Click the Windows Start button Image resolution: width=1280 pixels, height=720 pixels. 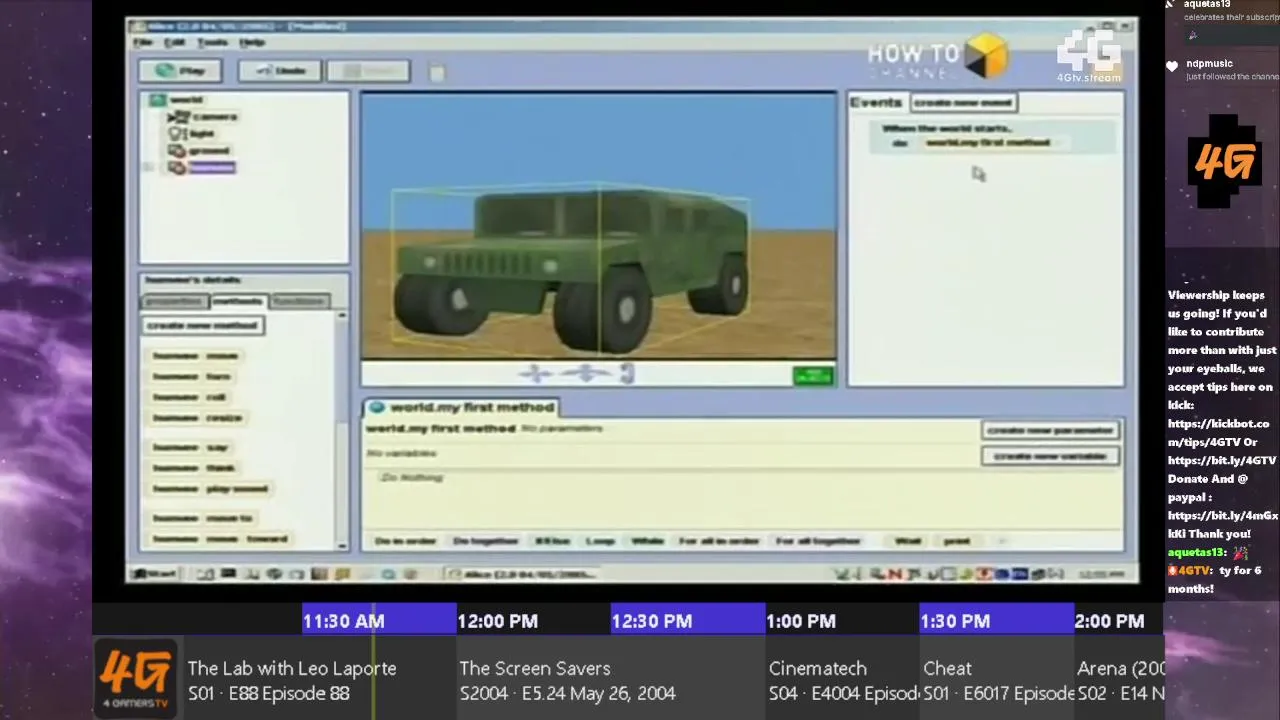(155, 574)
